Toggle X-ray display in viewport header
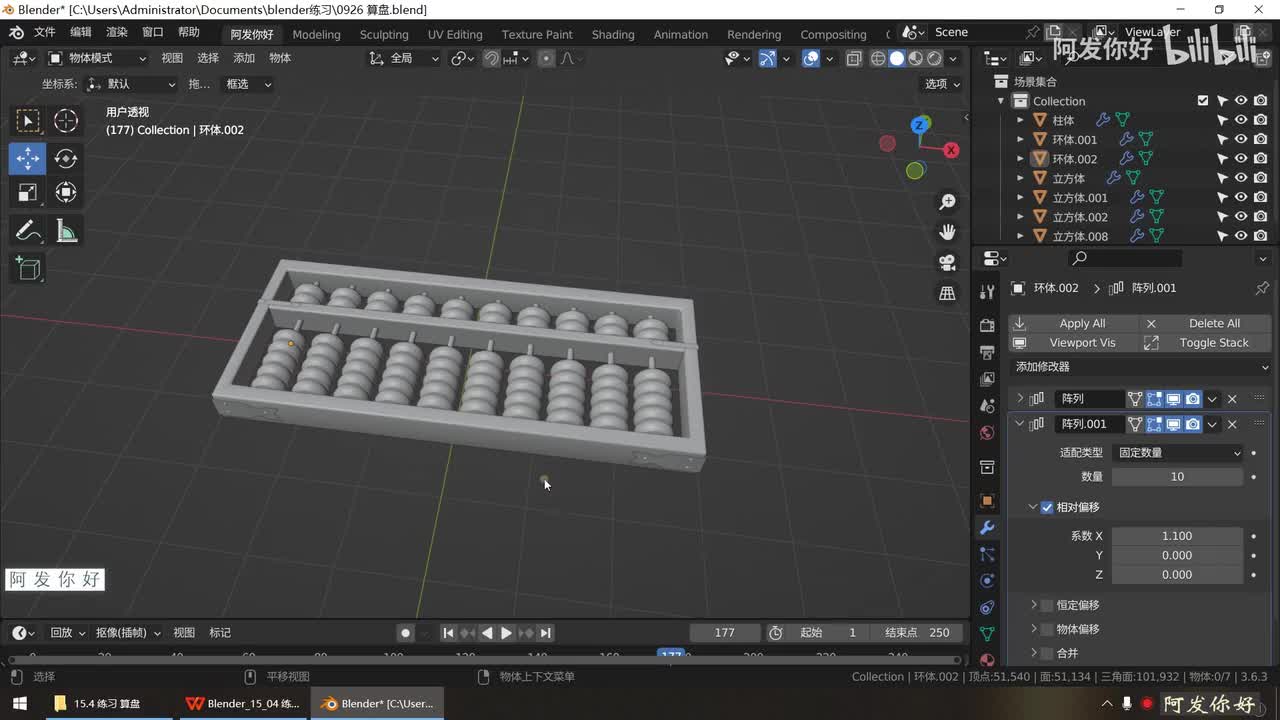 coord(853,59)
